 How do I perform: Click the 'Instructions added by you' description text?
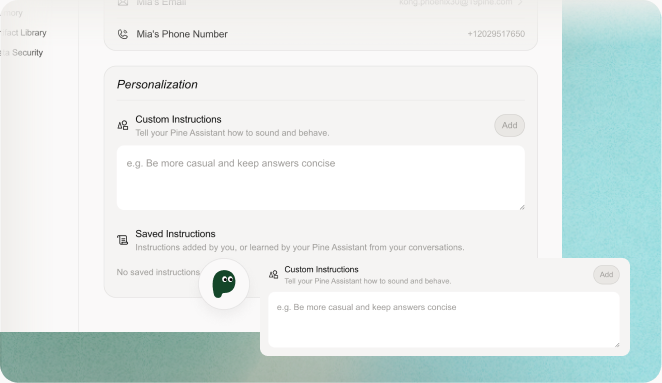tap(300, 247)
